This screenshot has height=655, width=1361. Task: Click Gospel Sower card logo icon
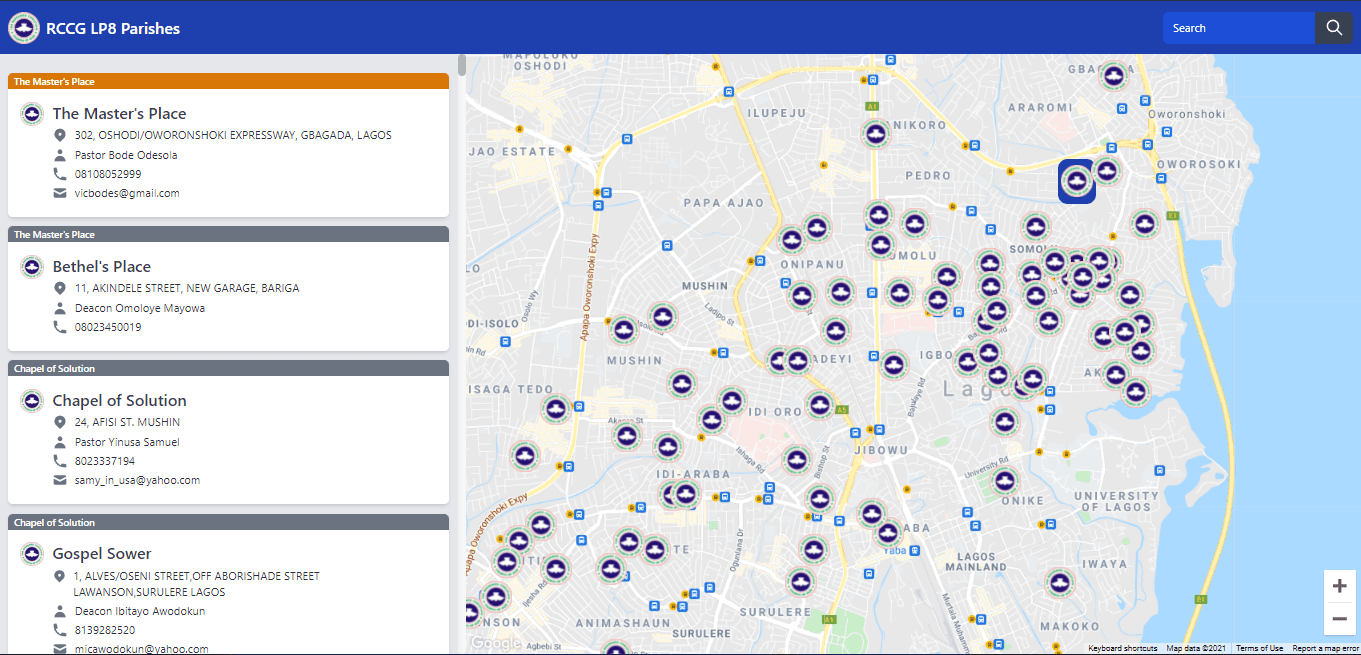coord(32,554)
